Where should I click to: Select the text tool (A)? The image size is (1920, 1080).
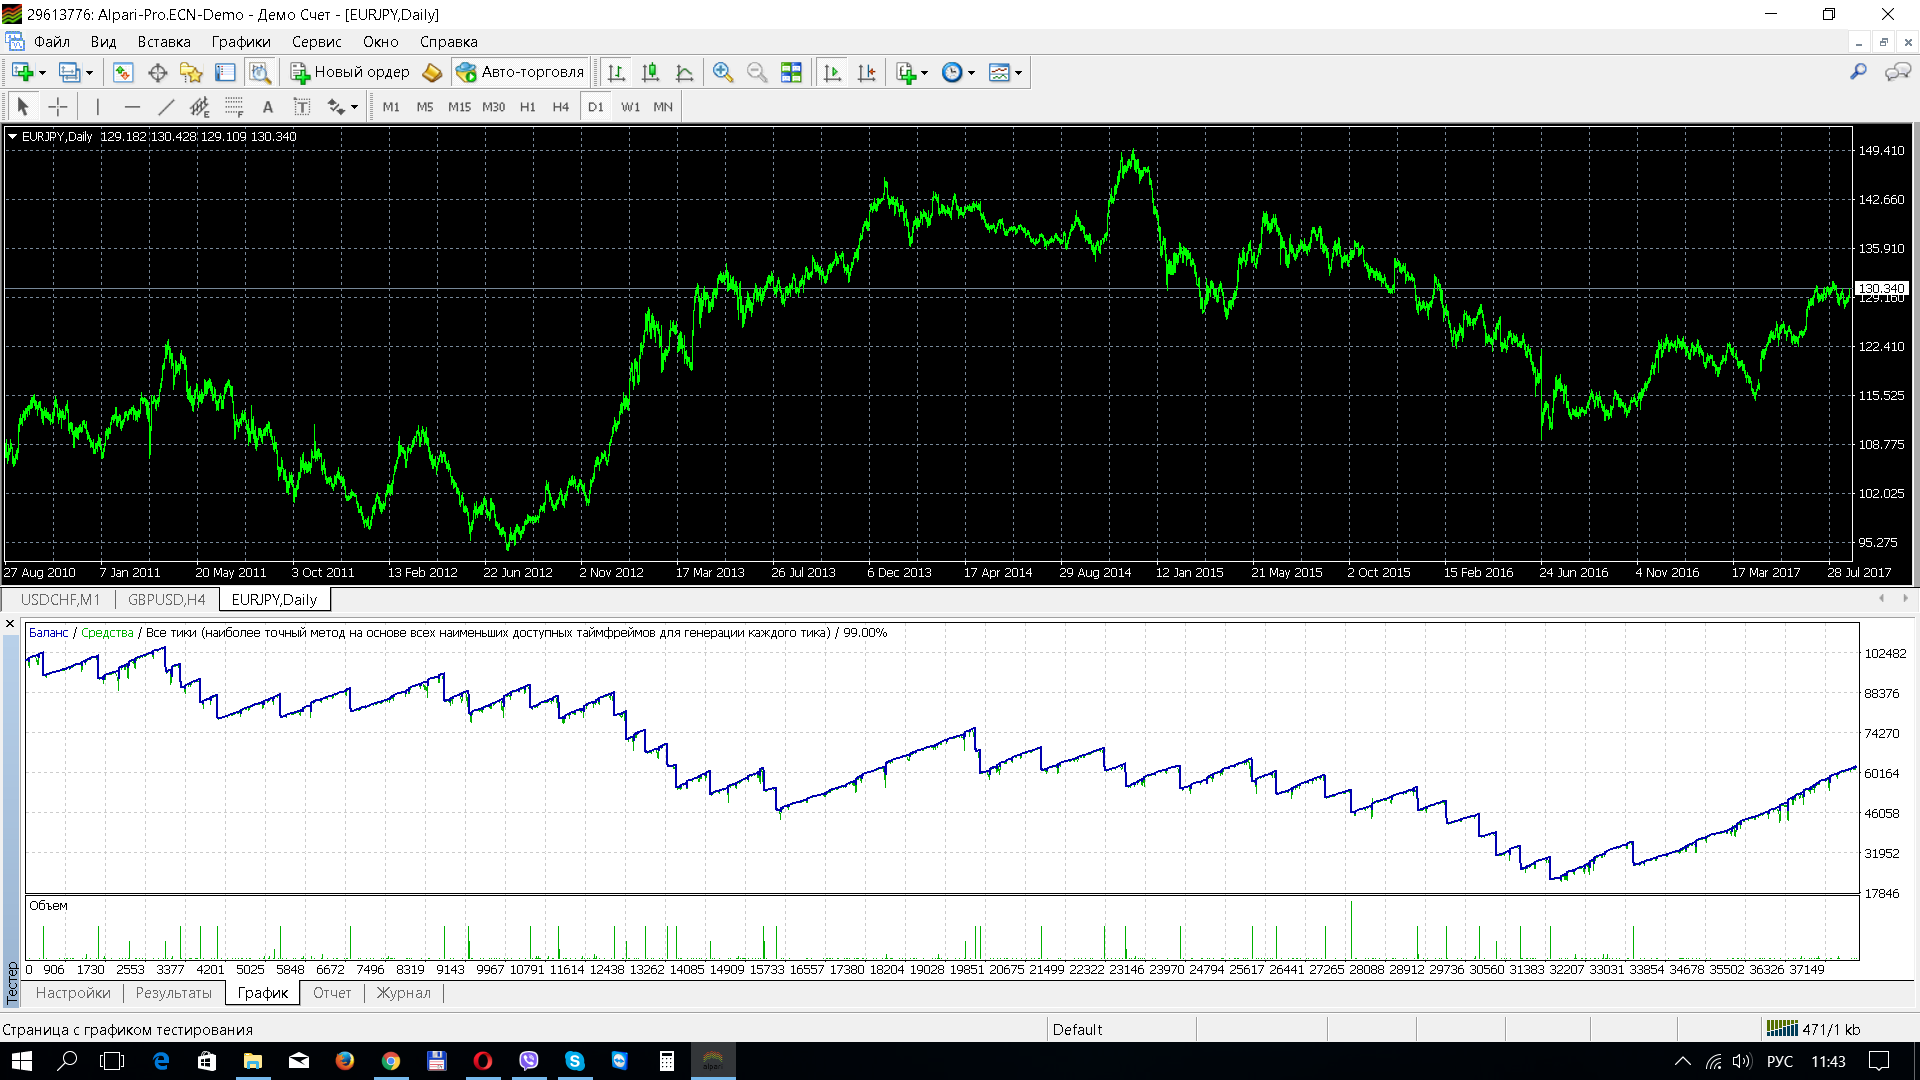[267, 107]
